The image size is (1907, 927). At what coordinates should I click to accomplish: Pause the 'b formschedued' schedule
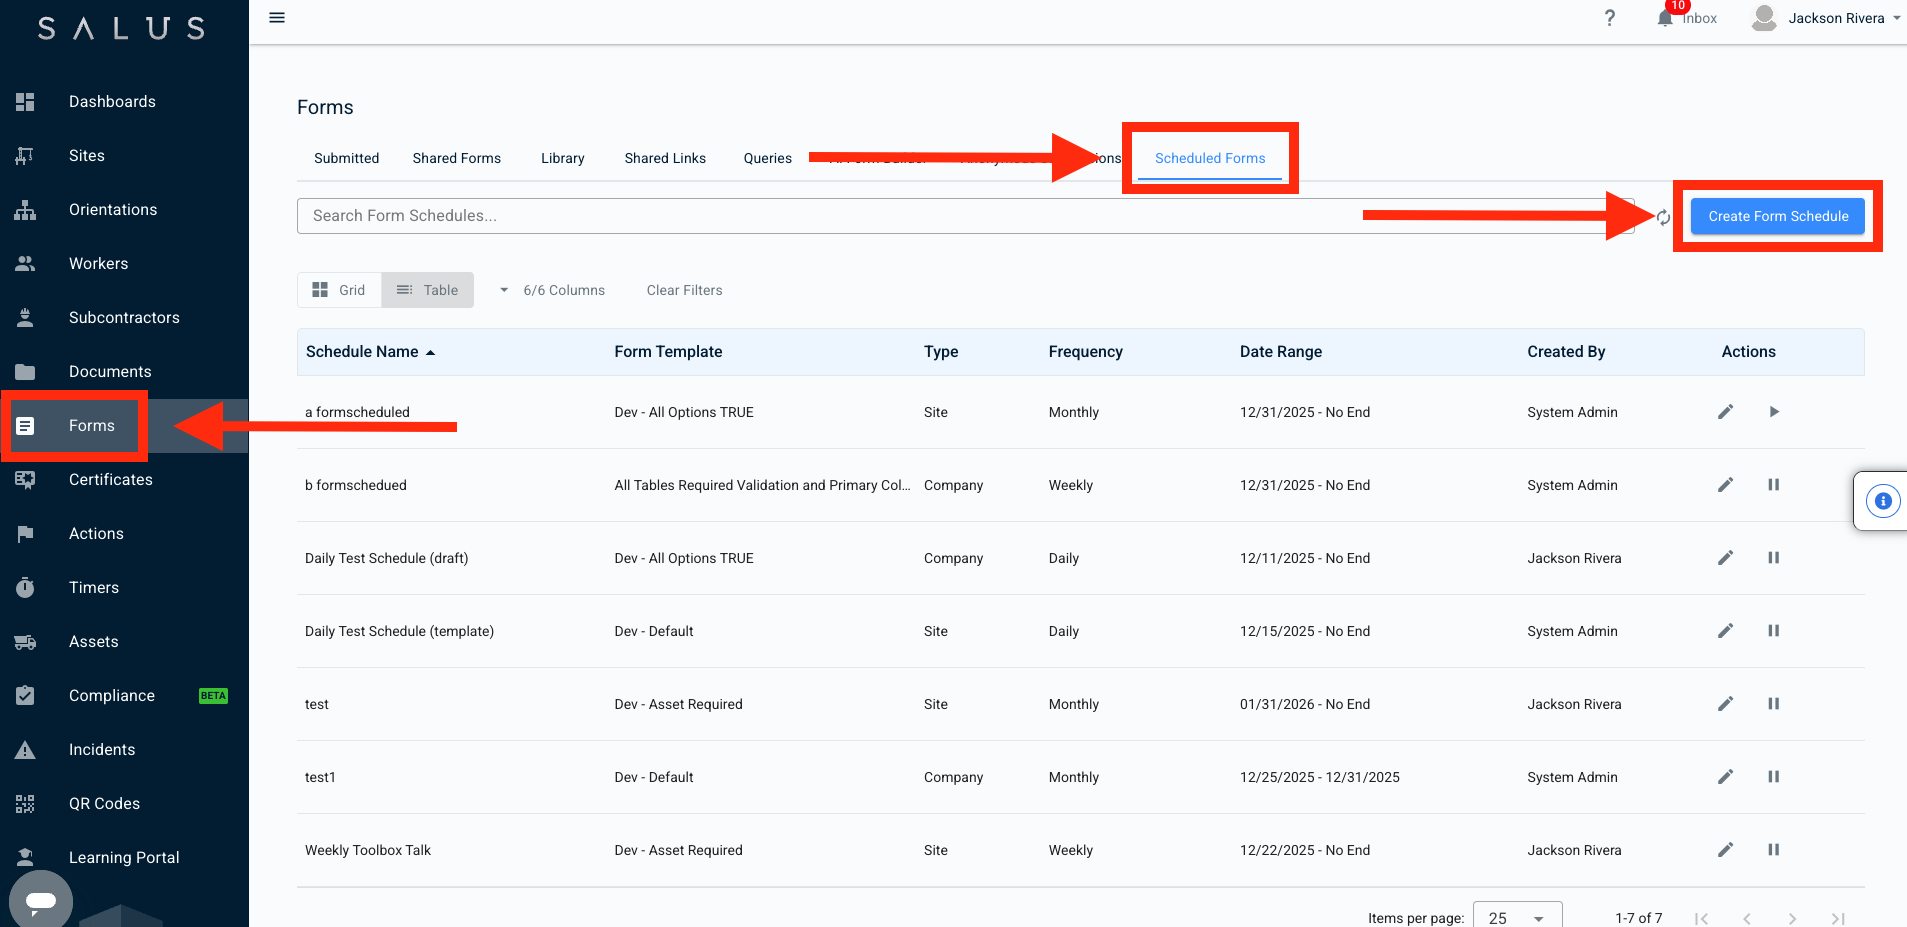click(1773, 485)
